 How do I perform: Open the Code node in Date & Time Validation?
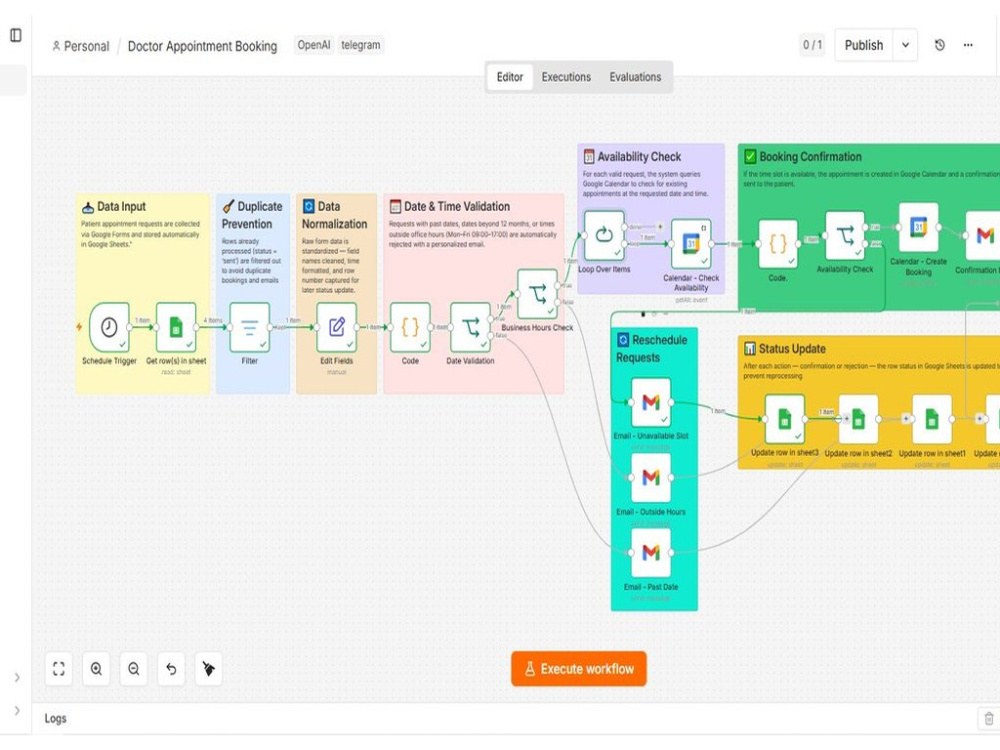tap(410, 327)
